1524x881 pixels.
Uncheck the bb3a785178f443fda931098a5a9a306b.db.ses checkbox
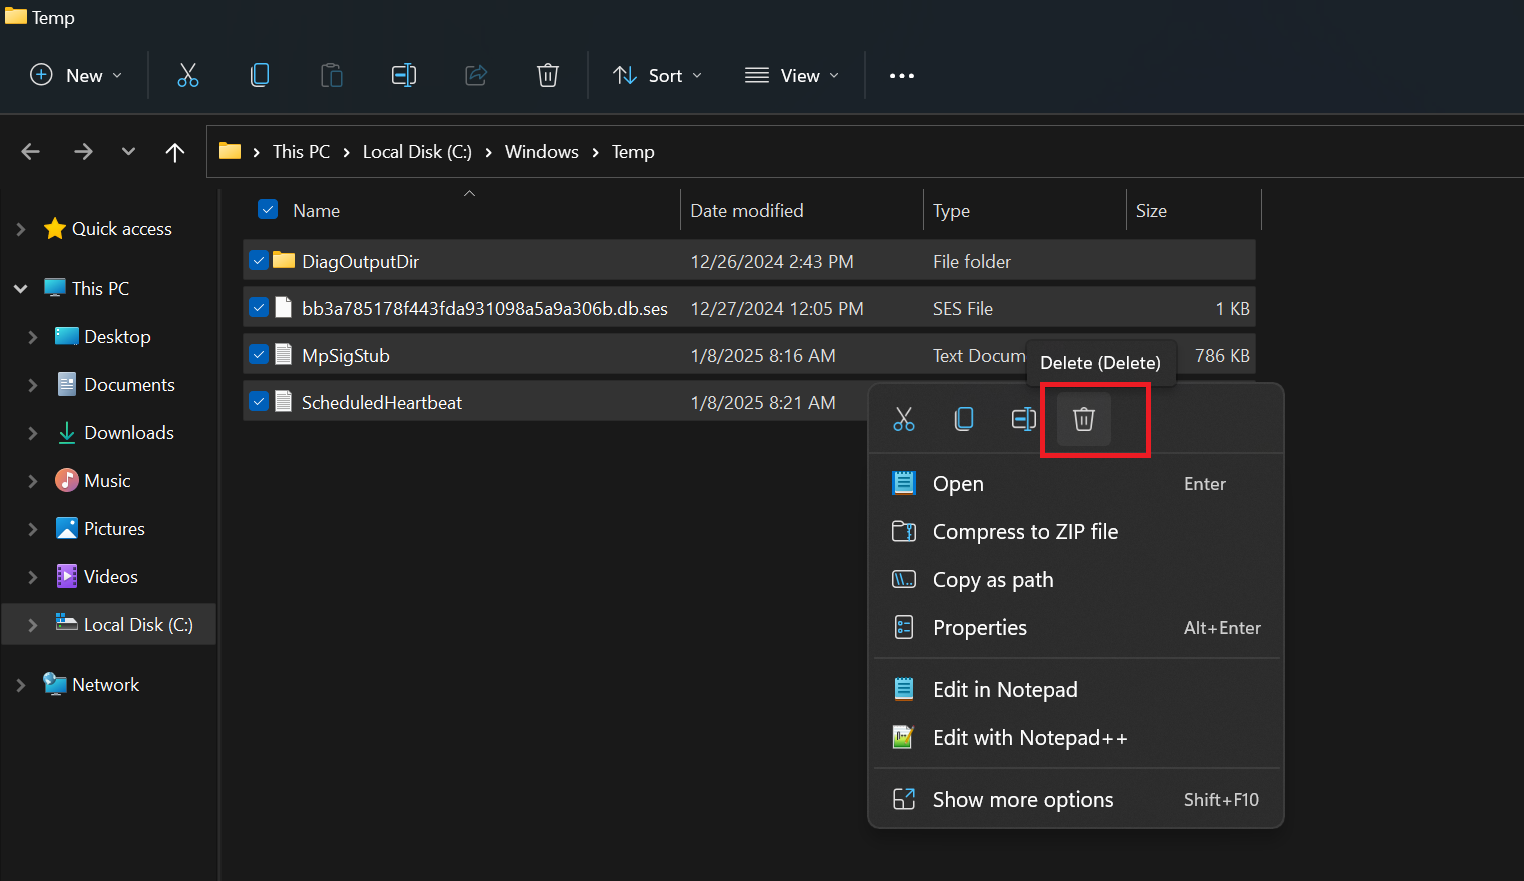pos(259,307)
